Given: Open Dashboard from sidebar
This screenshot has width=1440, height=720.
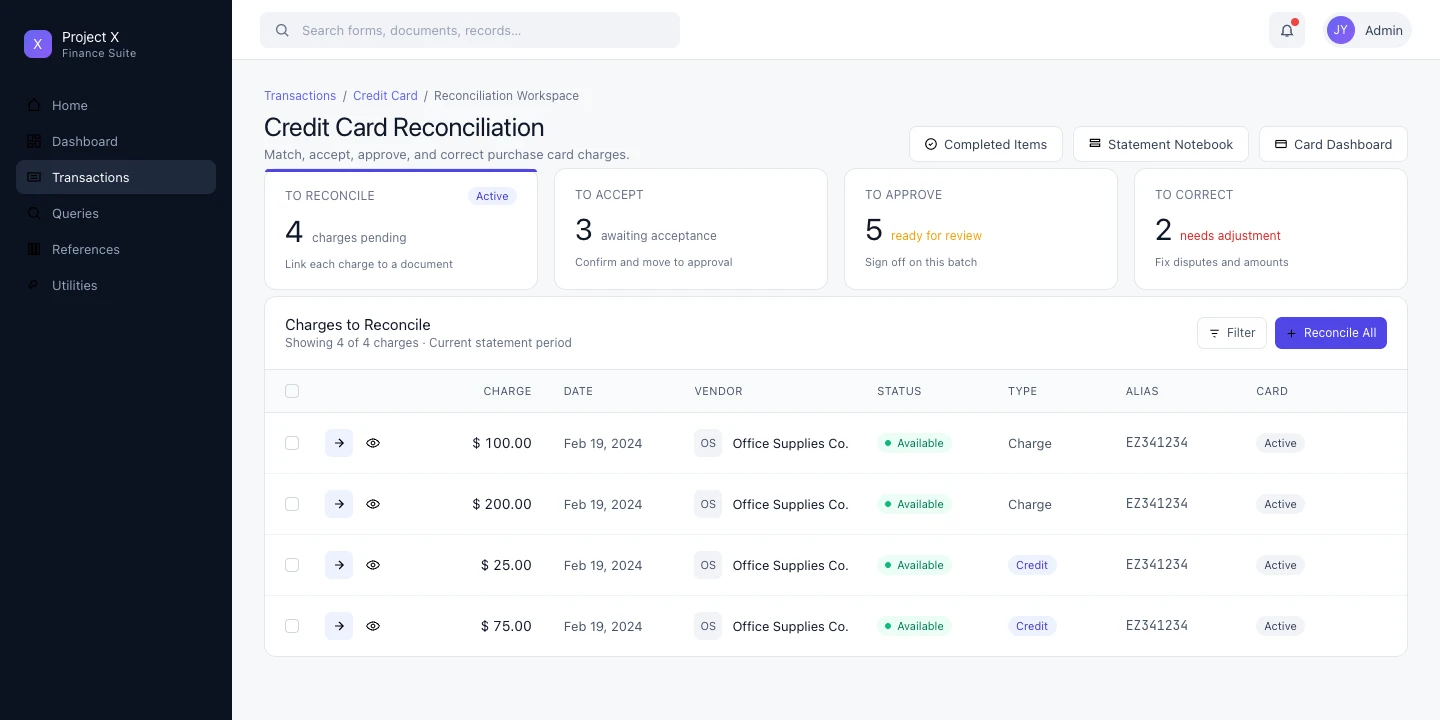Looking at the screenshot, I should pos(116,141).
